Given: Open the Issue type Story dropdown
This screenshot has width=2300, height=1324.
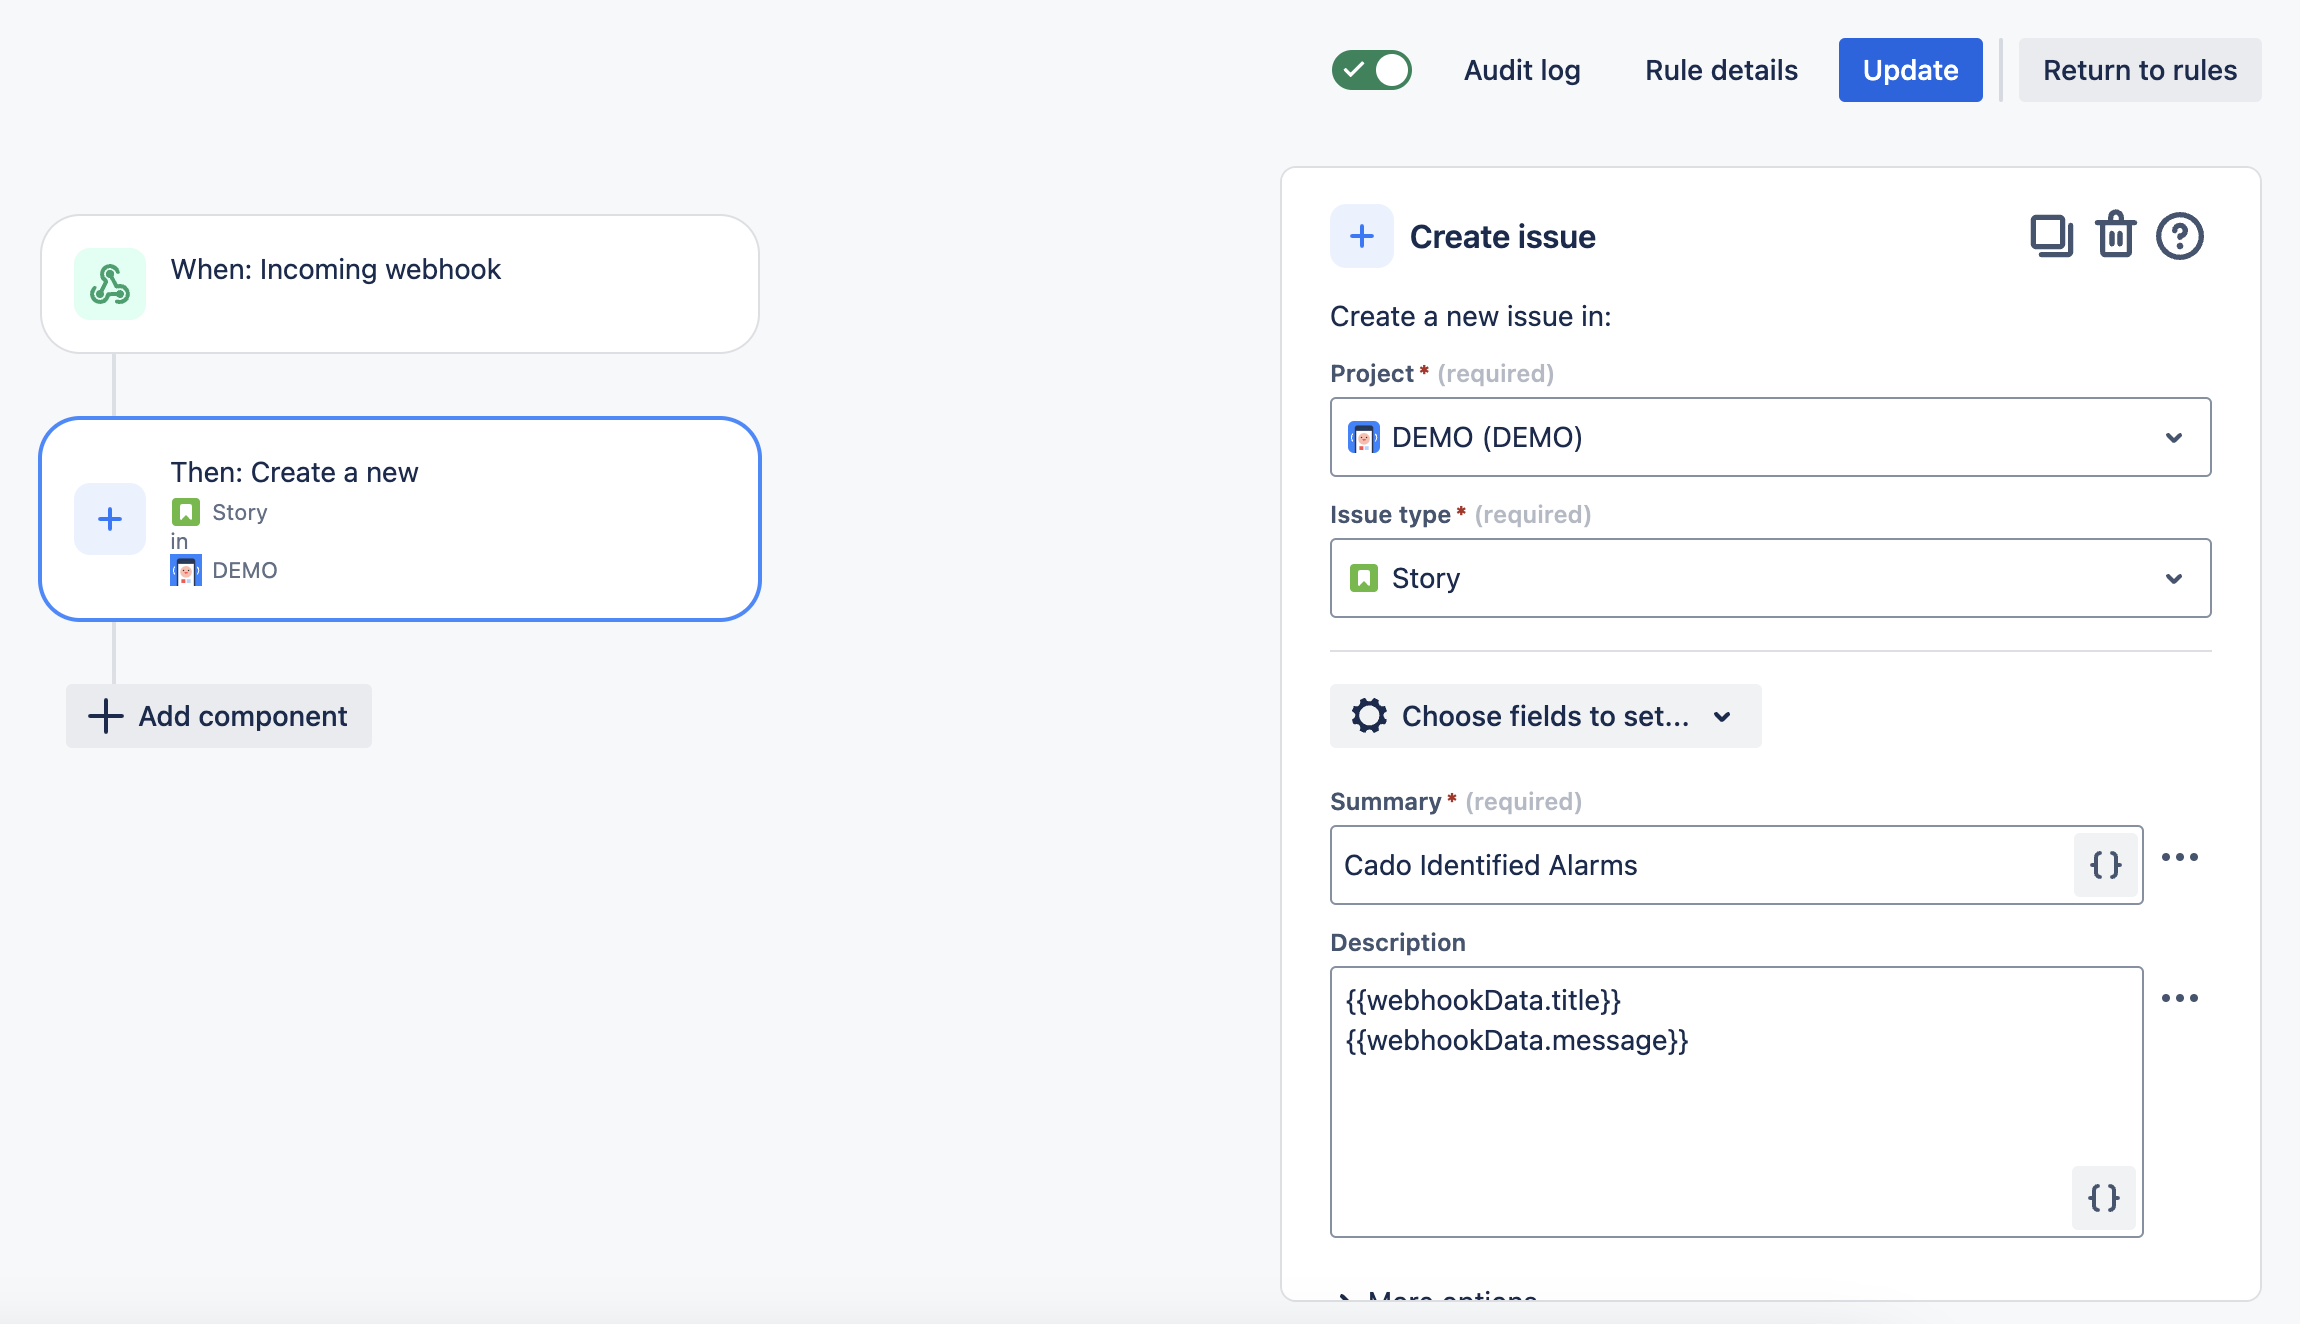Looking at the screenshot, I should pos(1769,577).
